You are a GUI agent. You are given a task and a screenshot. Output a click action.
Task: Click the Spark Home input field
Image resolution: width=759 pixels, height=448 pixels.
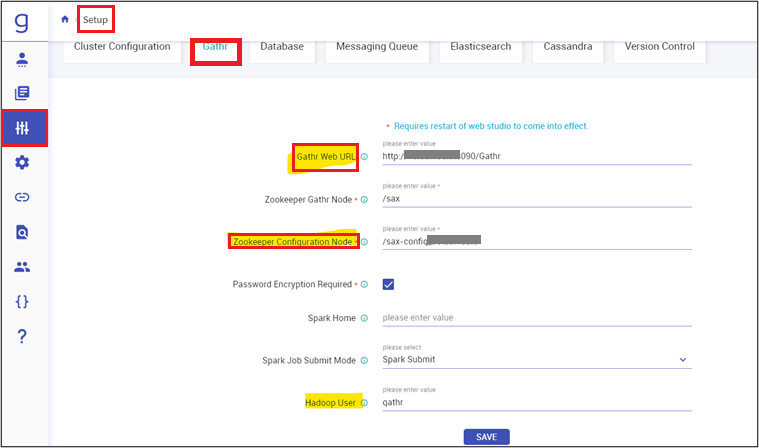(x=536, y=318)
